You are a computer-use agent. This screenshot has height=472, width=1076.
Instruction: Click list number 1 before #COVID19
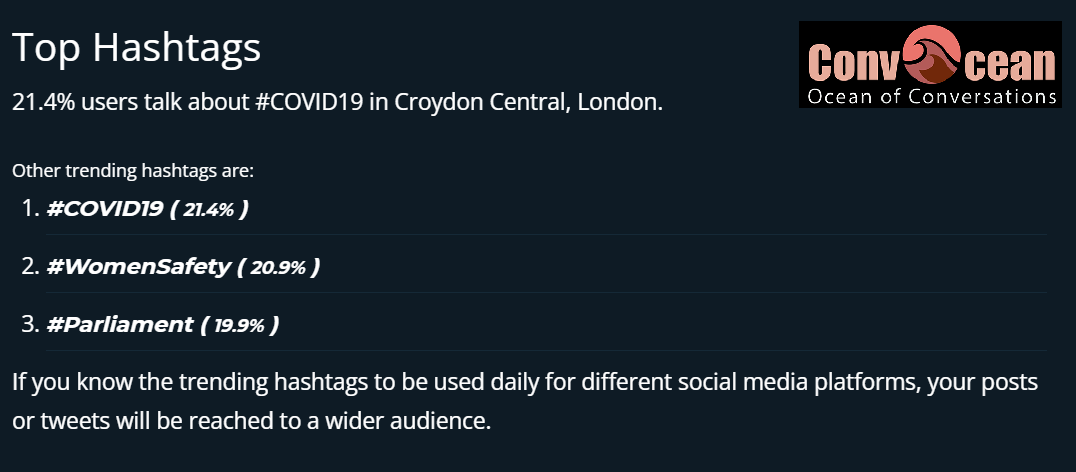(29, 209)
